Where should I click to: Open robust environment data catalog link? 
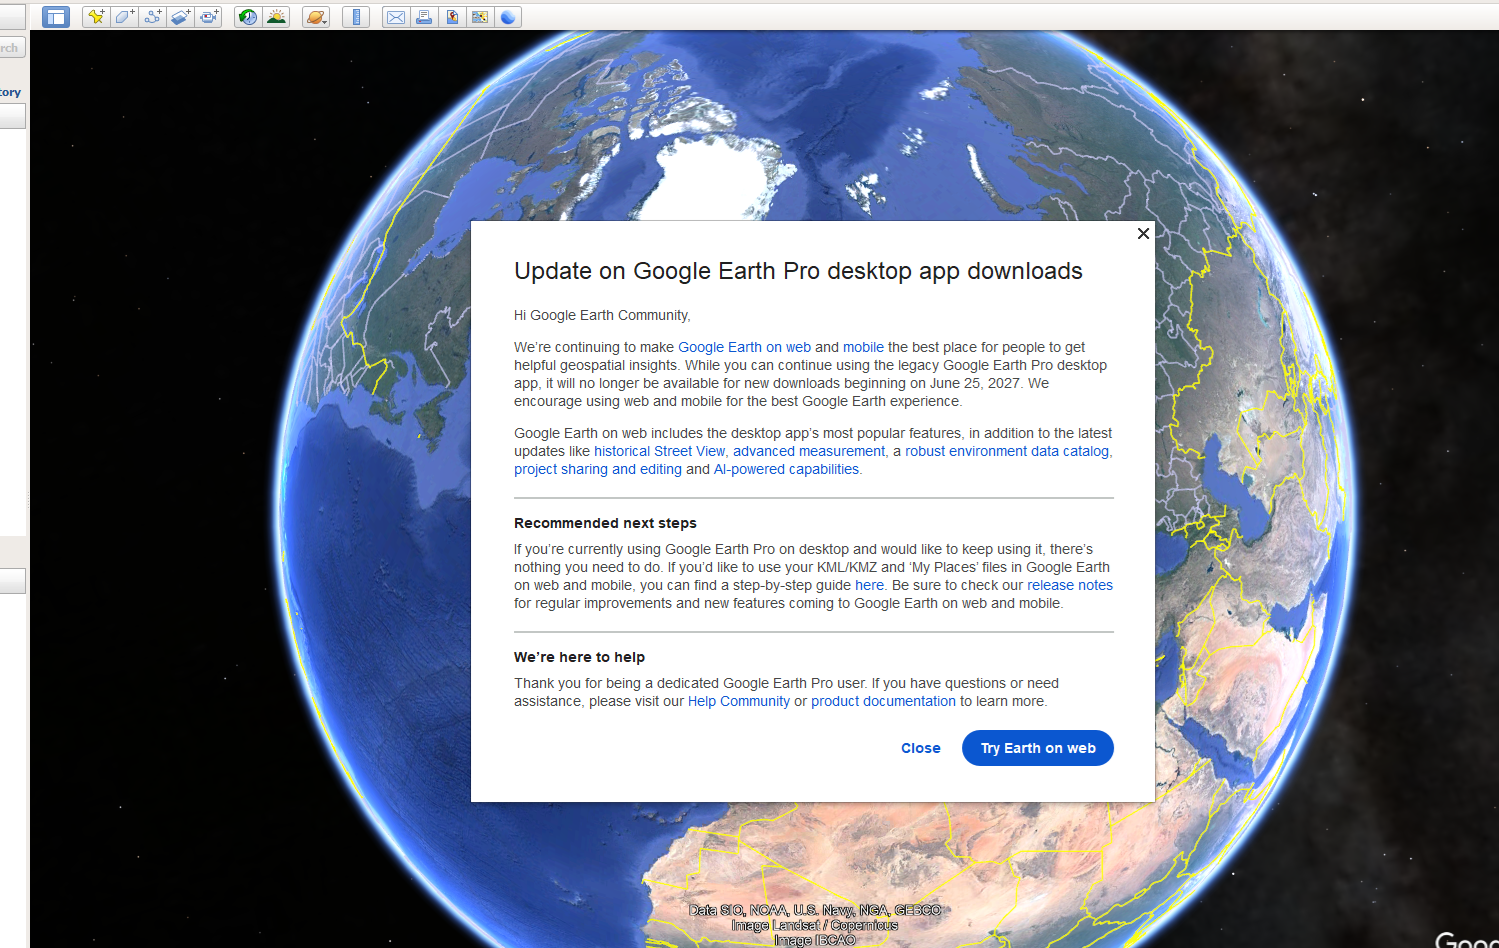point(1007,451)
